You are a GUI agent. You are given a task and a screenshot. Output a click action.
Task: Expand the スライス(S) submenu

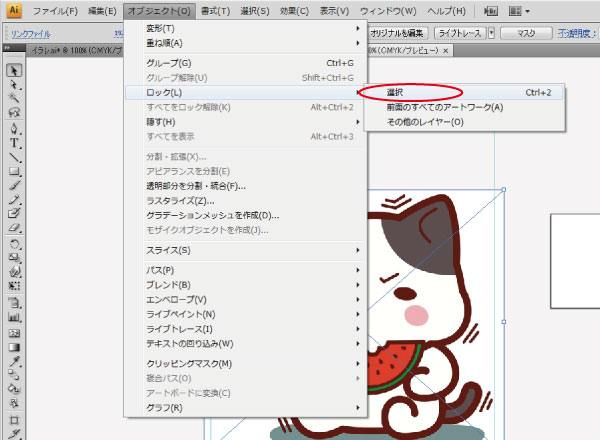pos(246,250)
